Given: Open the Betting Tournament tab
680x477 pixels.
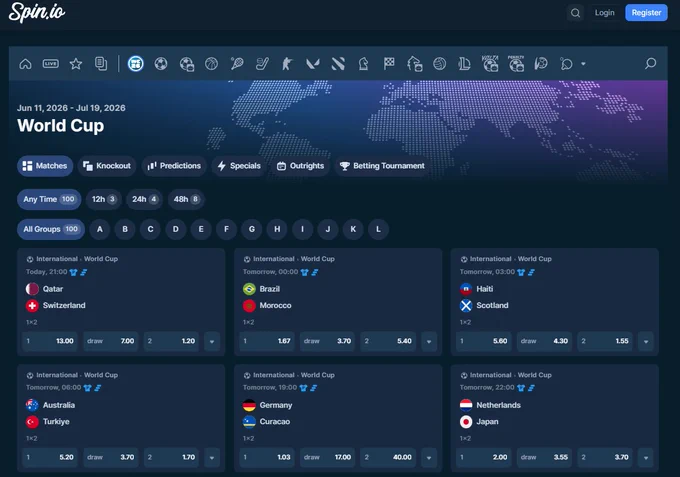Looking at the screenshot, I should tap(382, 166).
